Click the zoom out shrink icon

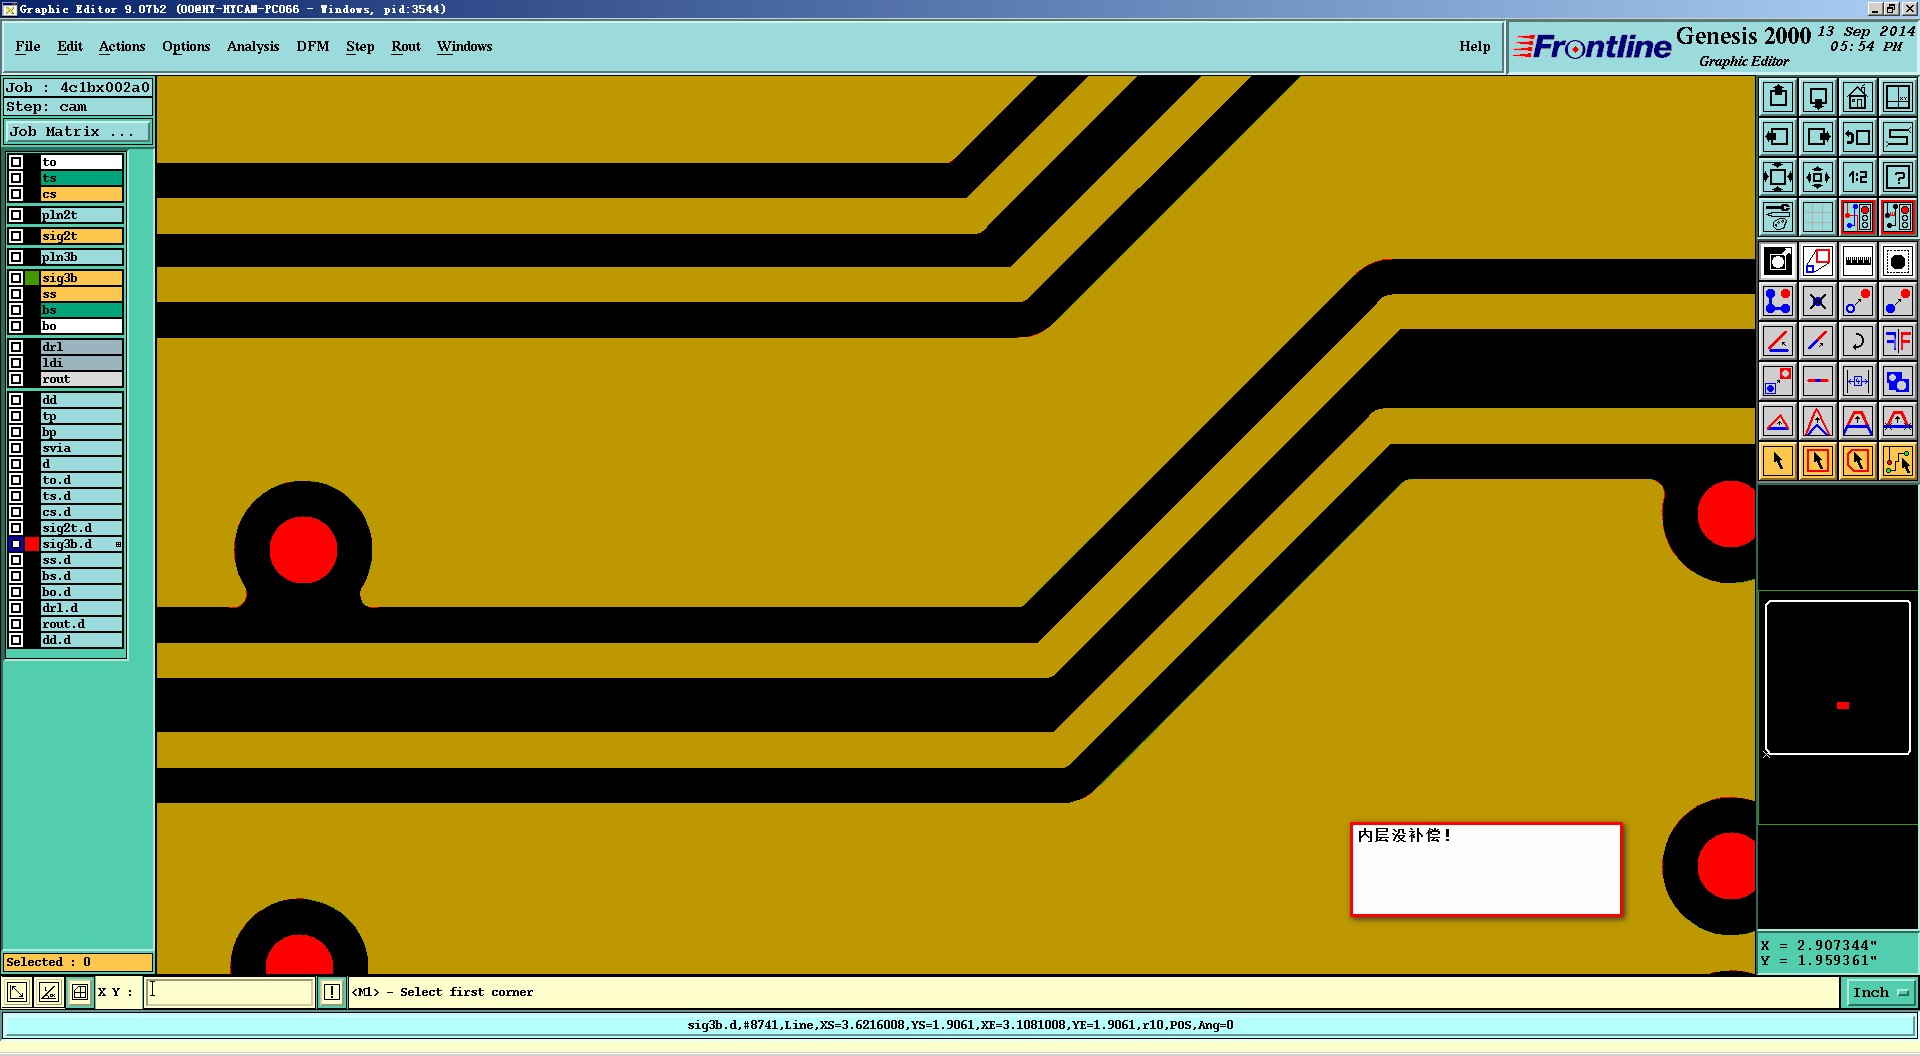coord(1818,177)
